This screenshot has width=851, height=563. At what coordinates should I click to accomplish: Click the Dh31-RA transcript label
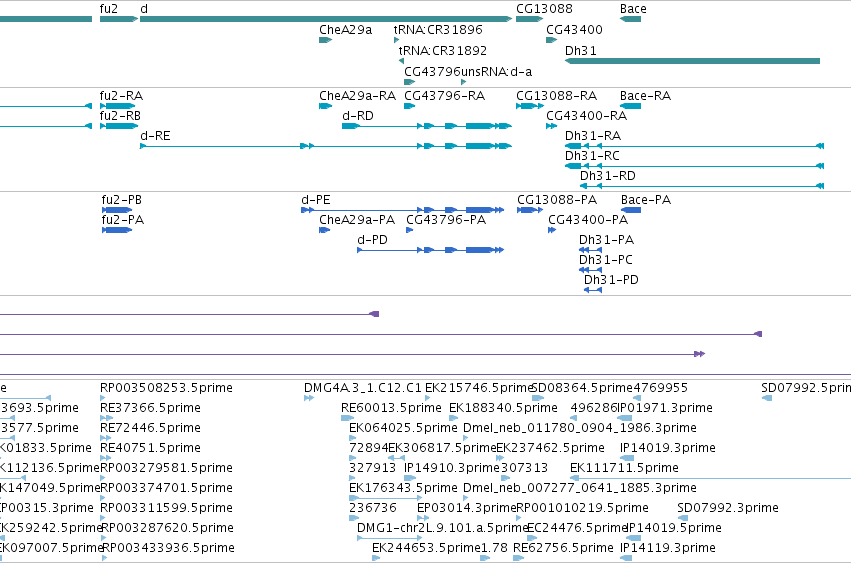pos(593,136)
